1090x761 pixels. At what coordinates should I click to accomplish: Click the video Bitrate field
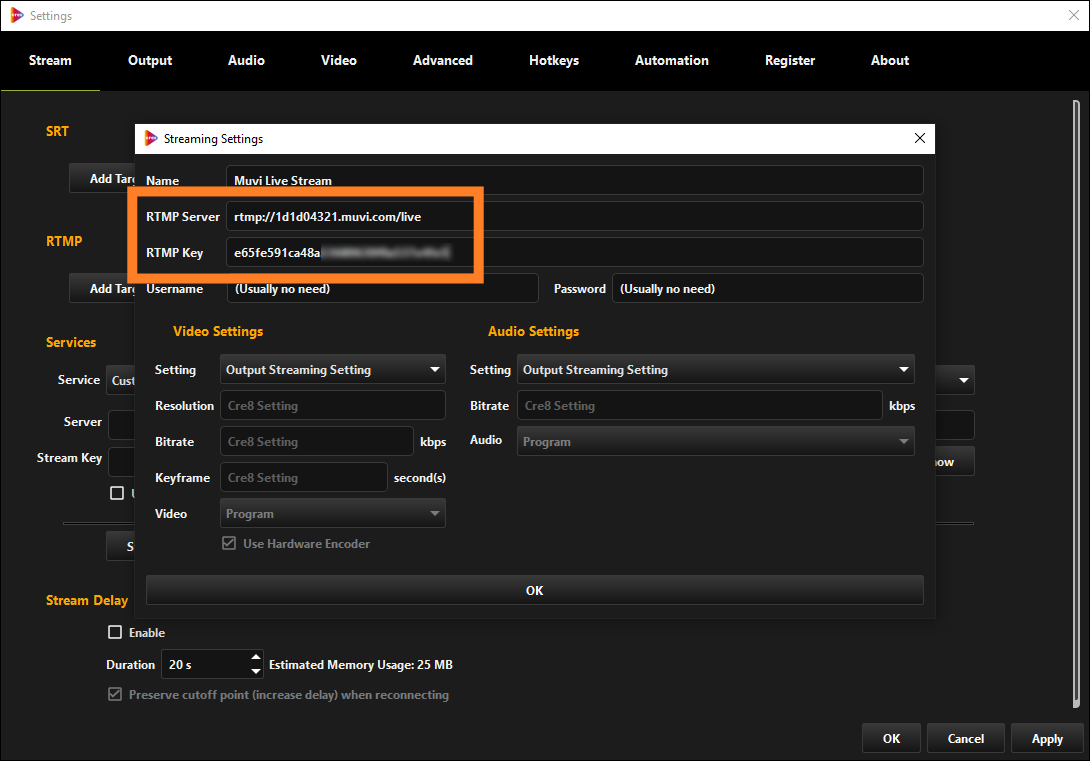pos(316,442)
